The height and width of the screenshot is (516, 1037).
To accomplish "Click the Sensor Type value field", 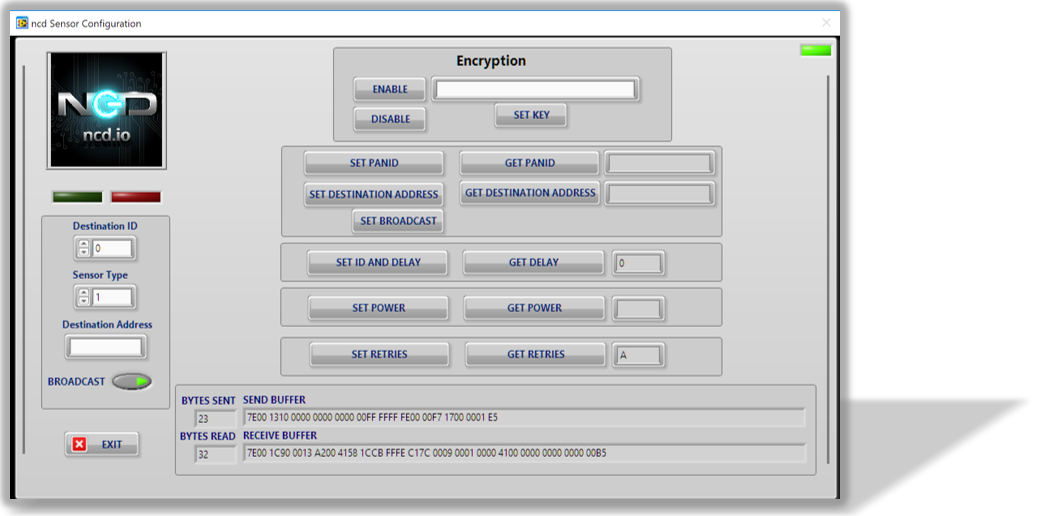I will [111, 298].
